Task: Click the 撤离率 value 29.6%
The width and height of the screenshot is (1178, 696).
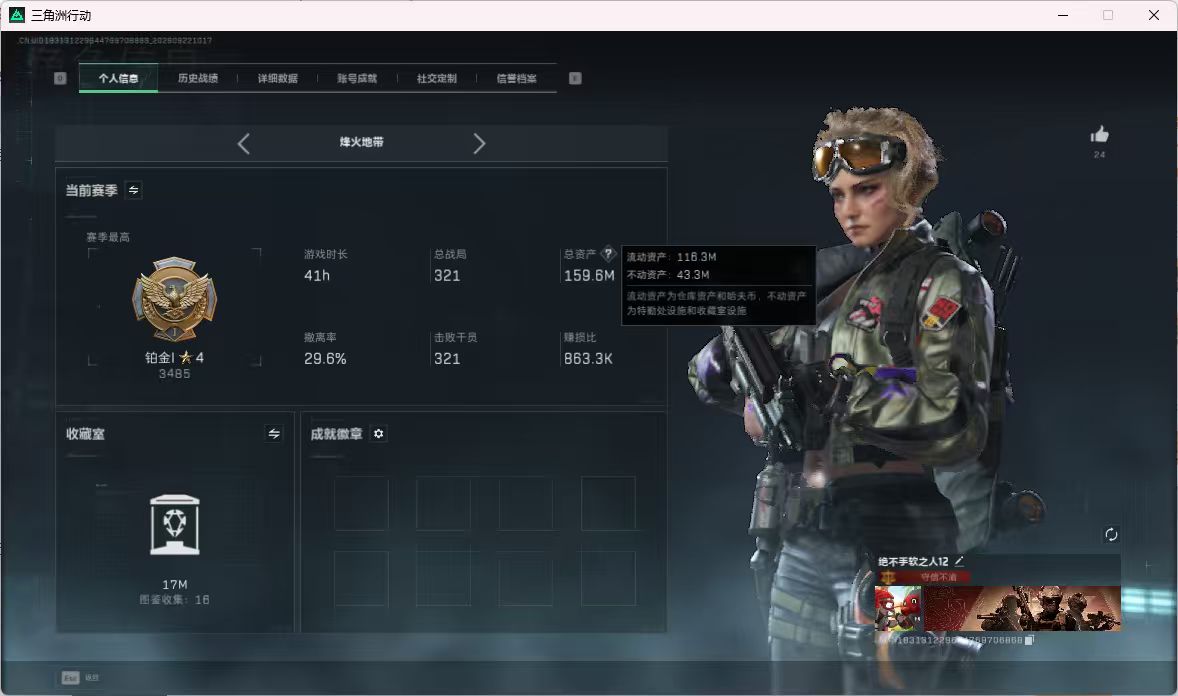Action: [325, 359]
